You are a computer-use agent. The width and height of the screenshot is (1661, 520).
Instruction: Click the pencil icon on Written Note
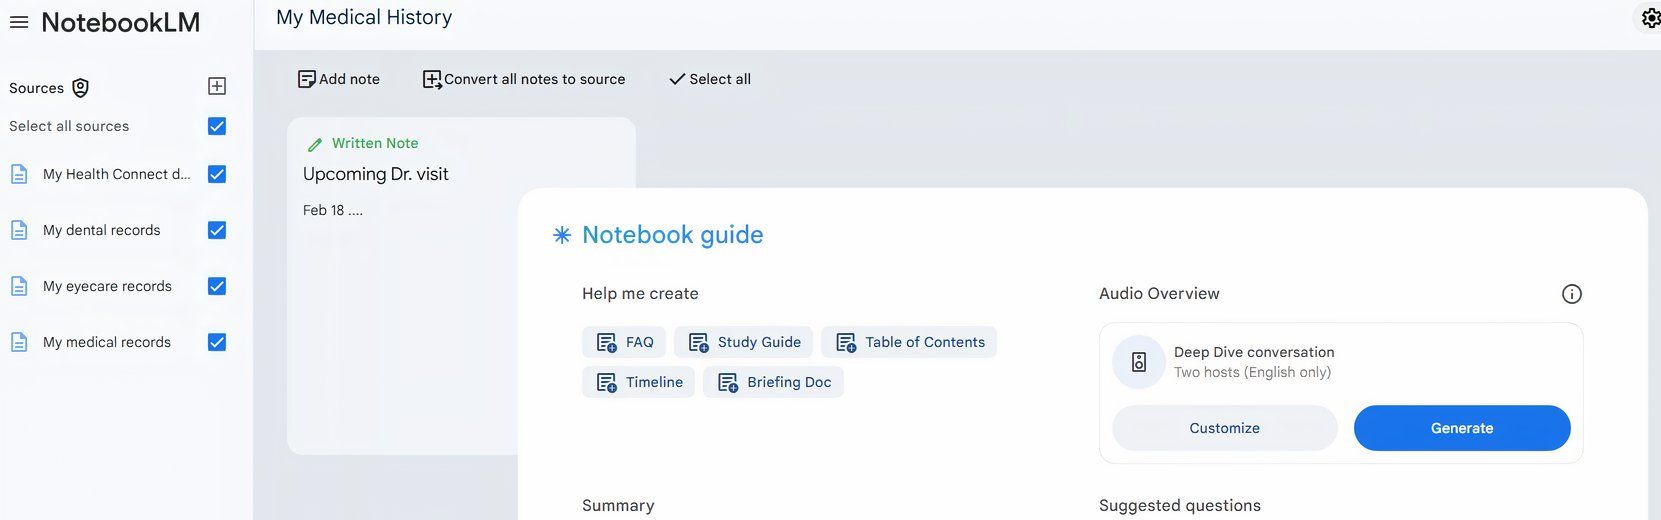315,144
